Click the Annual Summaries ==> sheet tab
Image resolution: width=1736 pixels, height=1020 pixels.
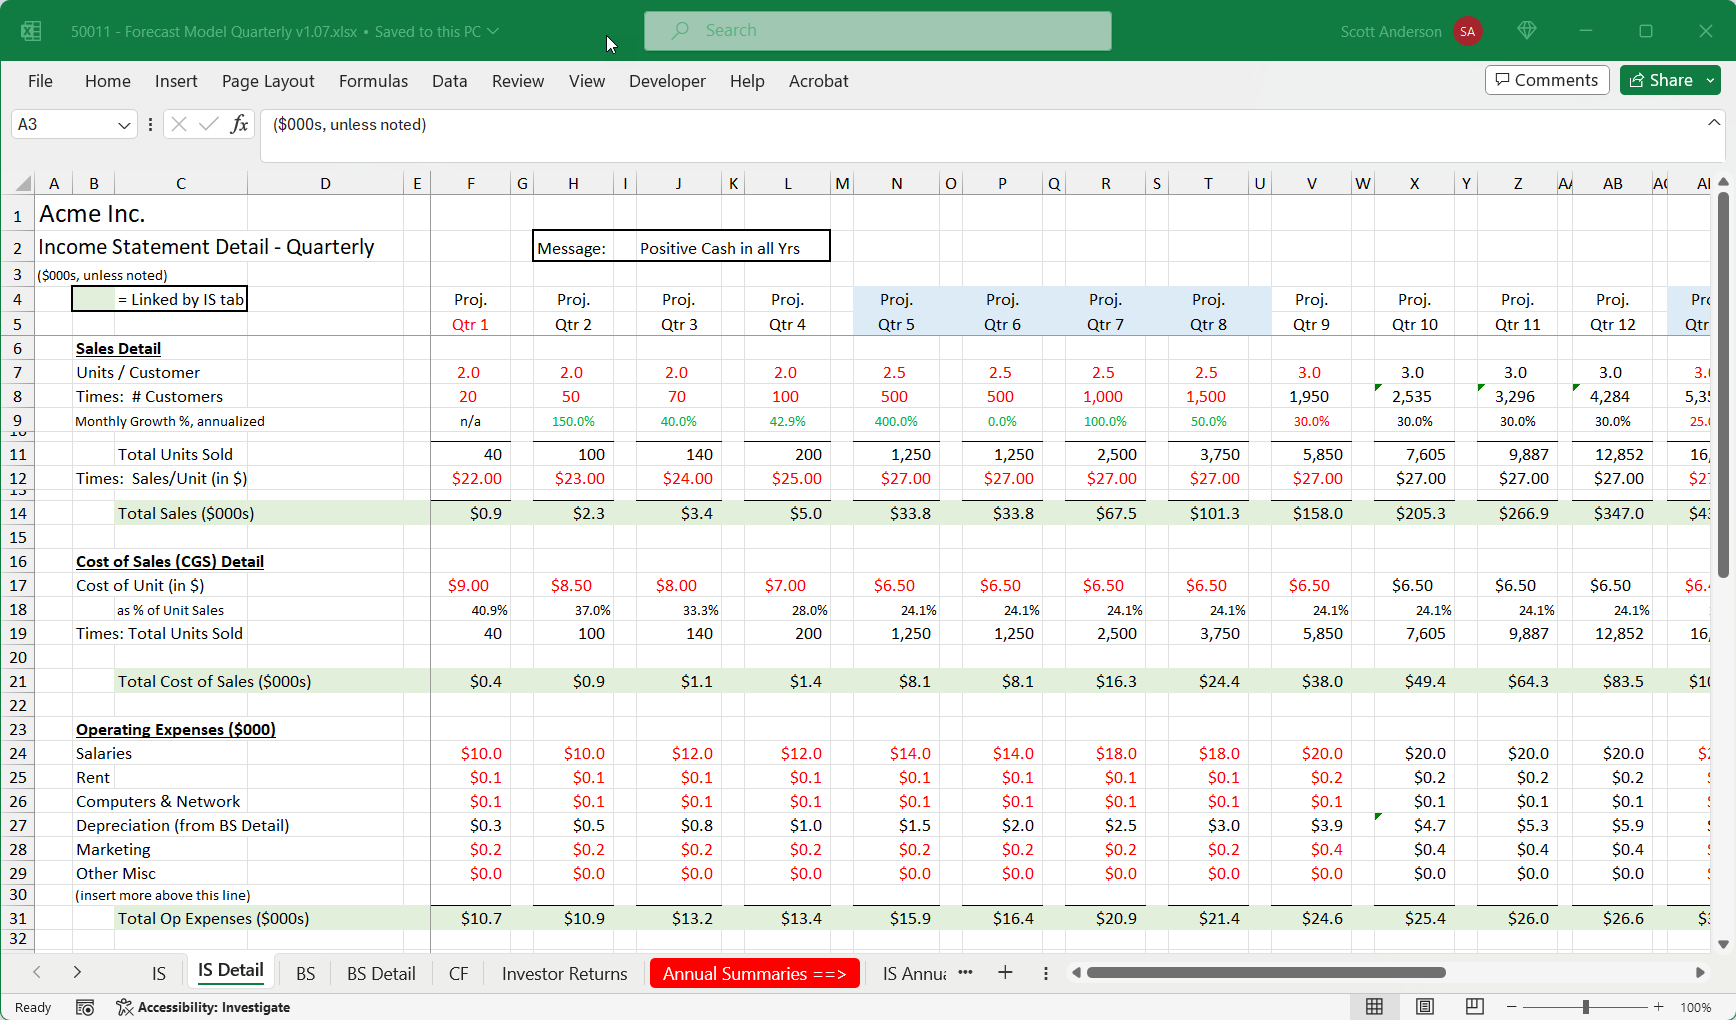coord(754,973)
